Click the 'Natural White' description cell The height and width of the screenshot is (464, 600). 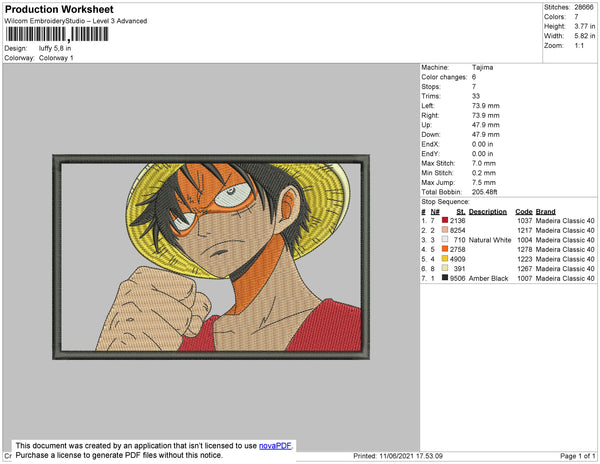[x=490, y=240]
